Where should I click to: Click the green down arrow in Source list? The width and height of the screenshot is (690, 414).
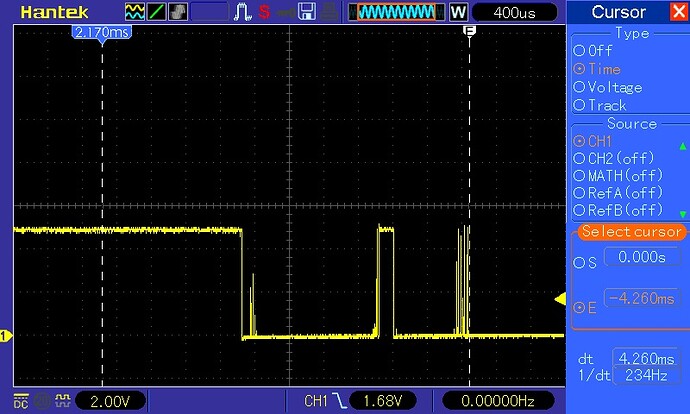click(683, 214)
